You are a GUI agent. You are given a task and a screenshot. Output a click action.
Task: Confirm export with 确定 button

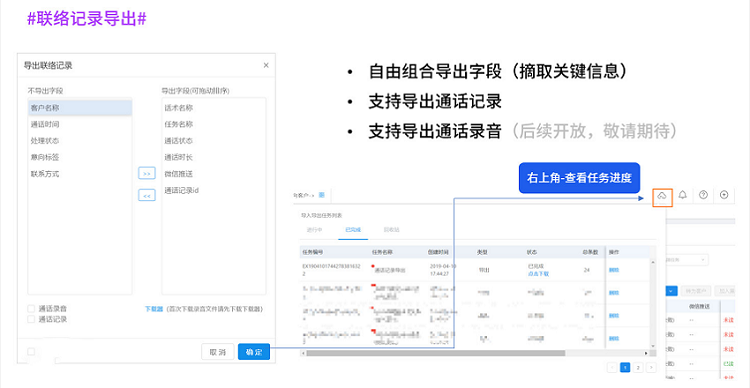[x=254, y=352]
